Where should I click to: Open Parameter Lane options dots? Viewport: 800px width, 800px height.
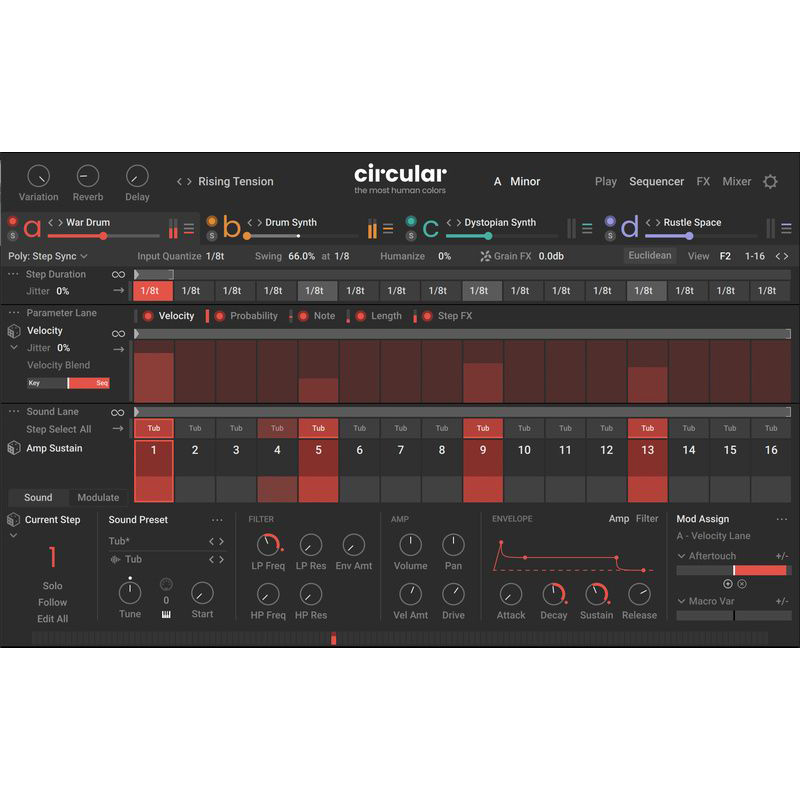13,312
